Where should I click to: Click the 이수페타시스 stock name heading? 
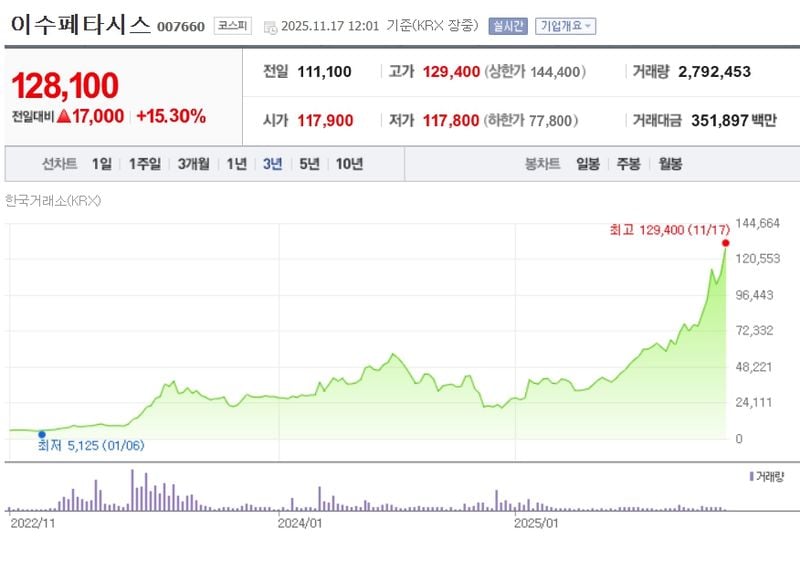[80, 25]
